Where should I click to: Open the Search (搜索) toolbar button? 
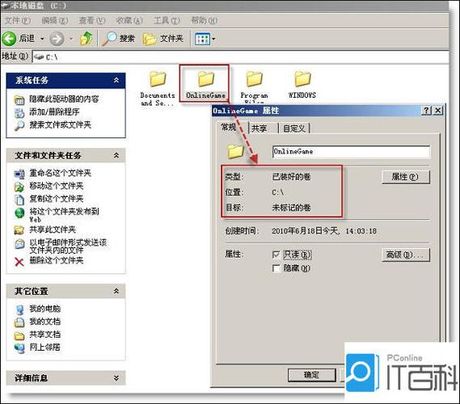tap(119, 39)
